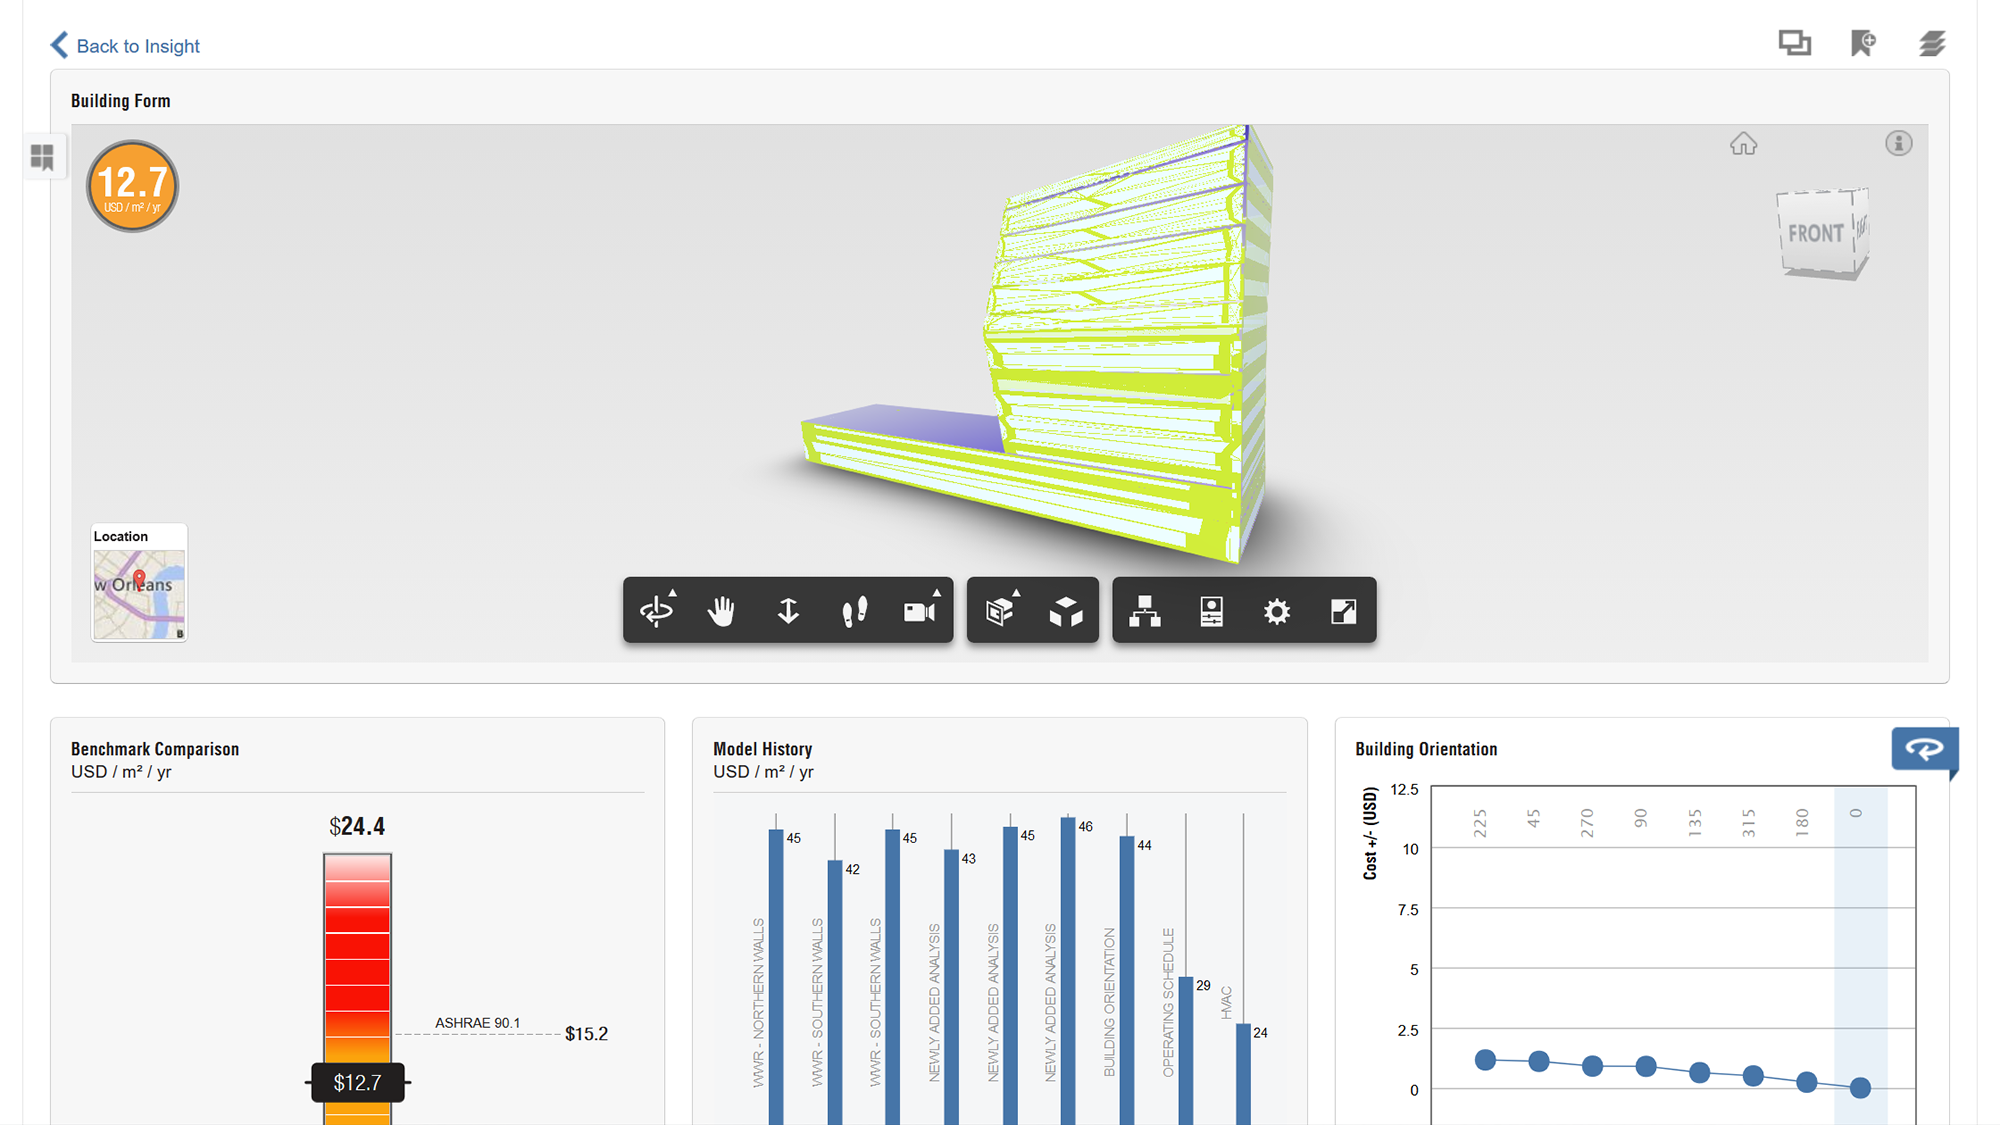Open the section analysis box tool
Screen dimensions: 2000x1125
[1000, 610]
